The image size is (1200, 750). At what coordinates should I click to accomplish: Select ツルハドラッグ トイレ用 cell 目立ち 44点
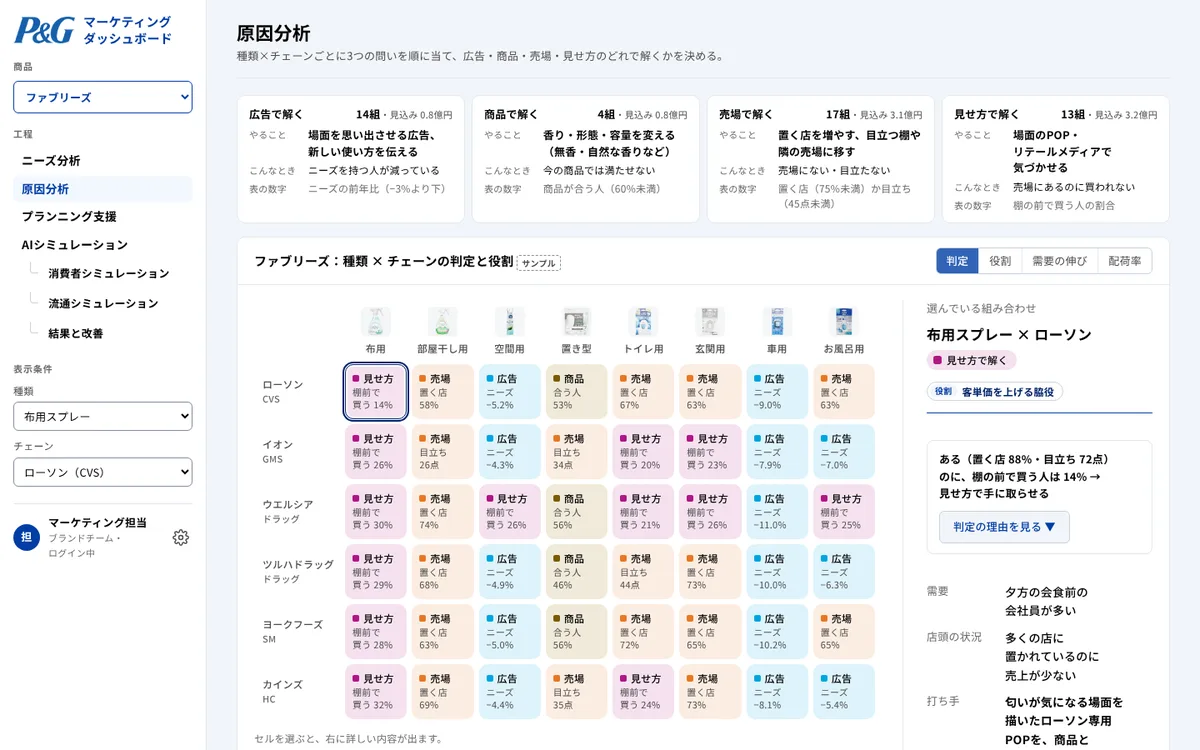click(x=644, y=572)
